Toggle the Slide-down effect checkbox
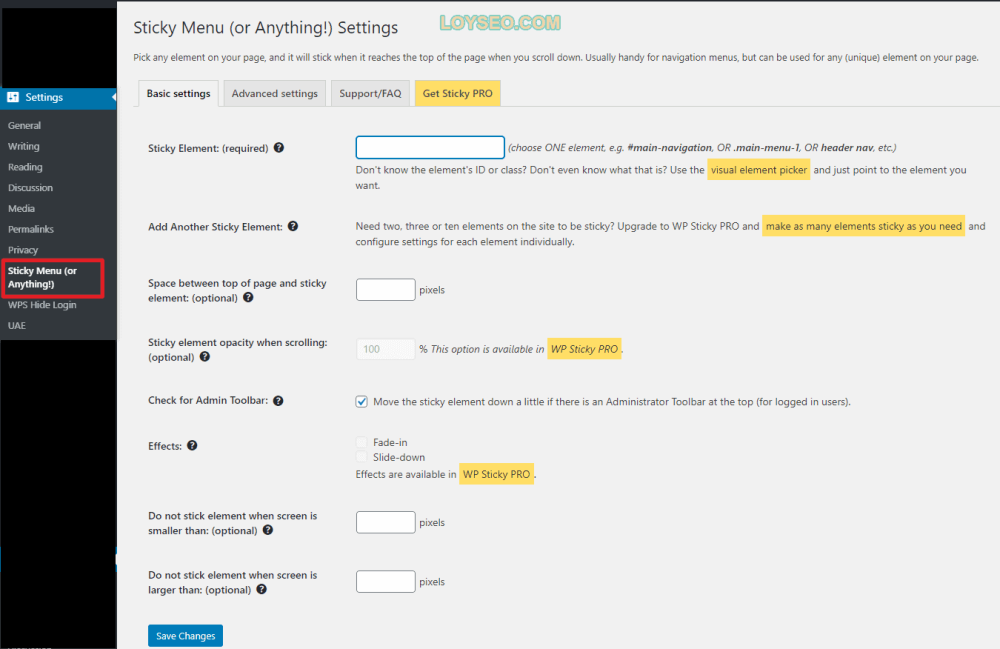Screen dimensions: 1000x649 click(x=362, y=456)
